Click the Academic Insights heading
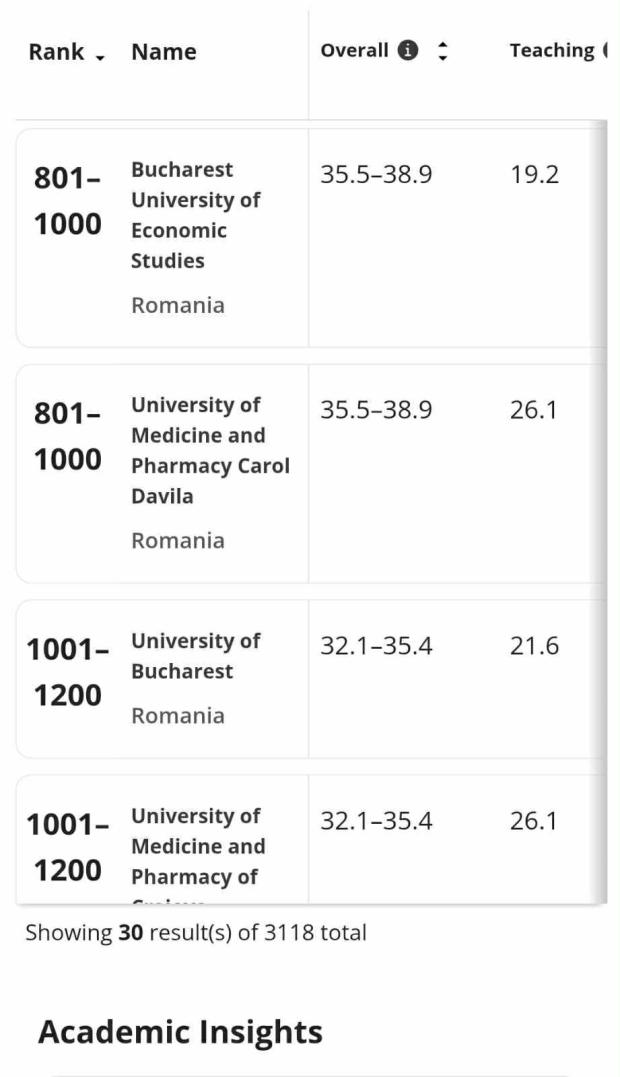 coord(180,1032)
